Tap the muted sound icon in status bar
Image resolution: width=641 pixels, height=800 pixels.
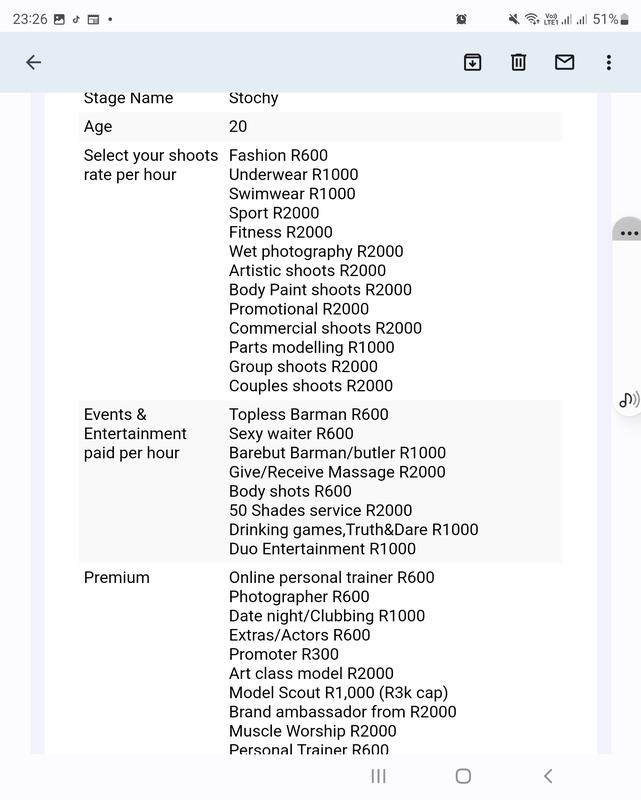pyautogui.click(x=514, y=19)
